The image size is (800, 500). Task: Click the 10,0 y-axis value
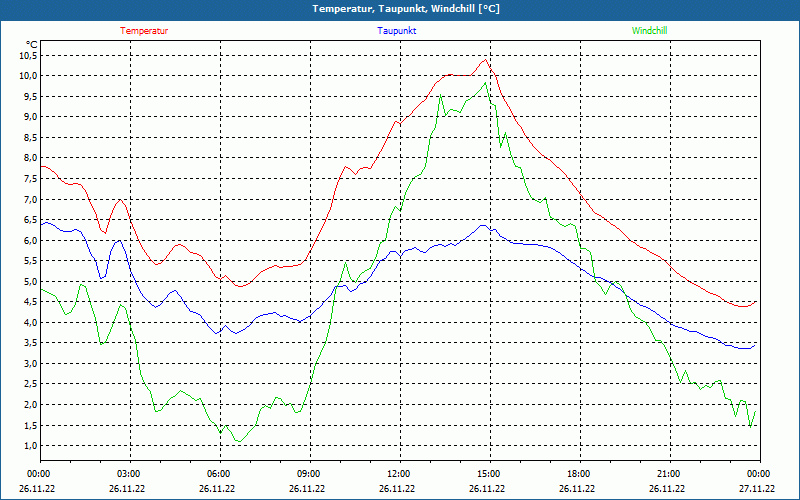[29, 76]
